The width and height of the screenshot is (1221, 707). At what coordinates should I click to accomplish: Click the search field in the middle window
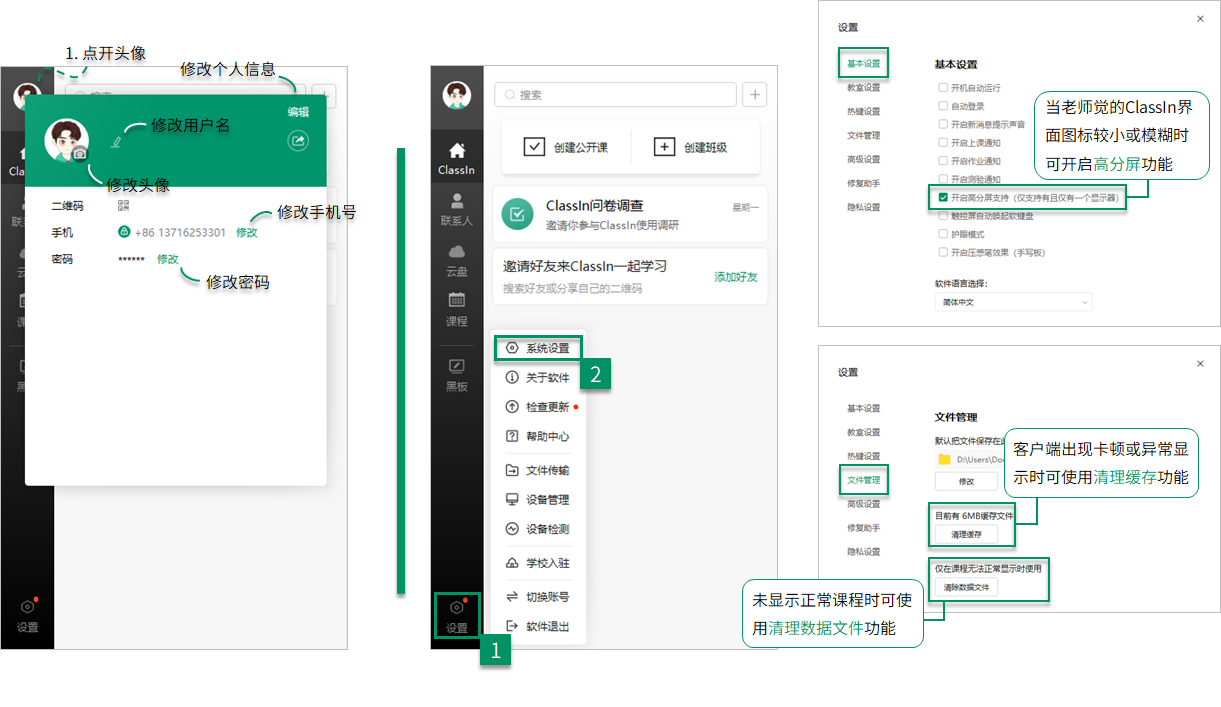(615, 95)
